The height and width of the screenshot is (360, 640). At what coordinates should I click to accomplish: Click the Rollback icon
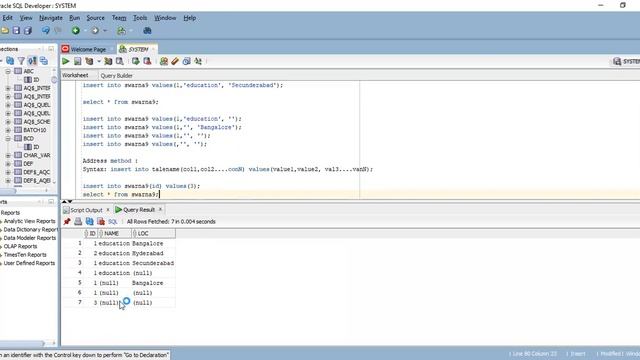(x=147, y=61)
